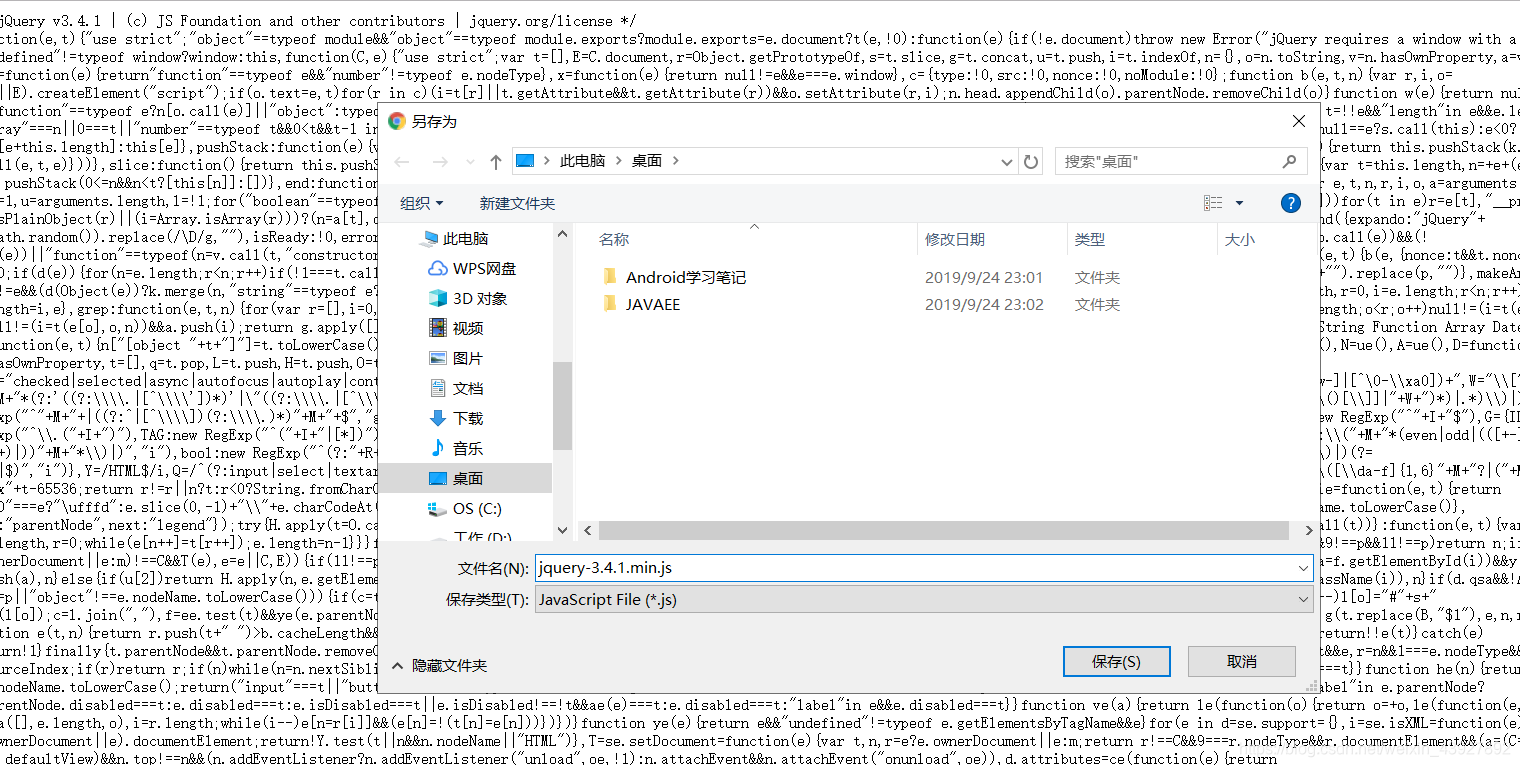This screenshot has height=767, width=1520.
Task: Click the OS (C:) drive icon
Action: coord(437,508)
